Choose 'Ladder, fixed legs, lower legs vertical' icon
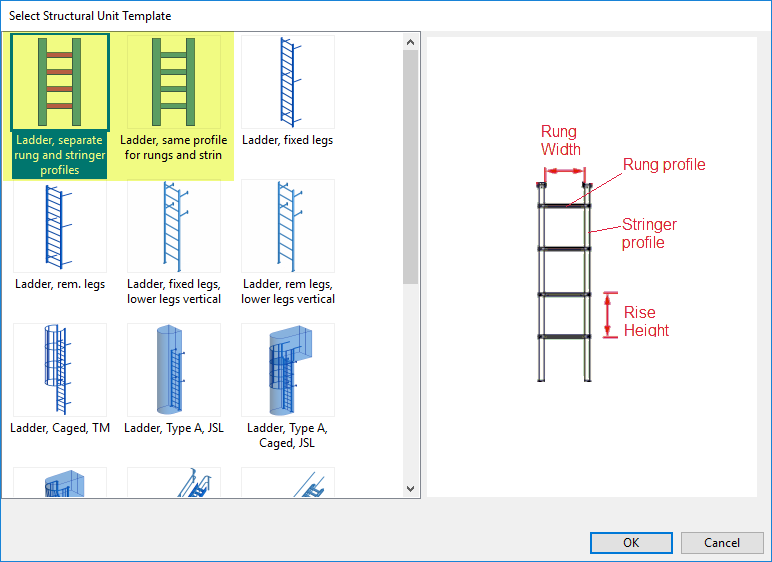 [174, 227]
